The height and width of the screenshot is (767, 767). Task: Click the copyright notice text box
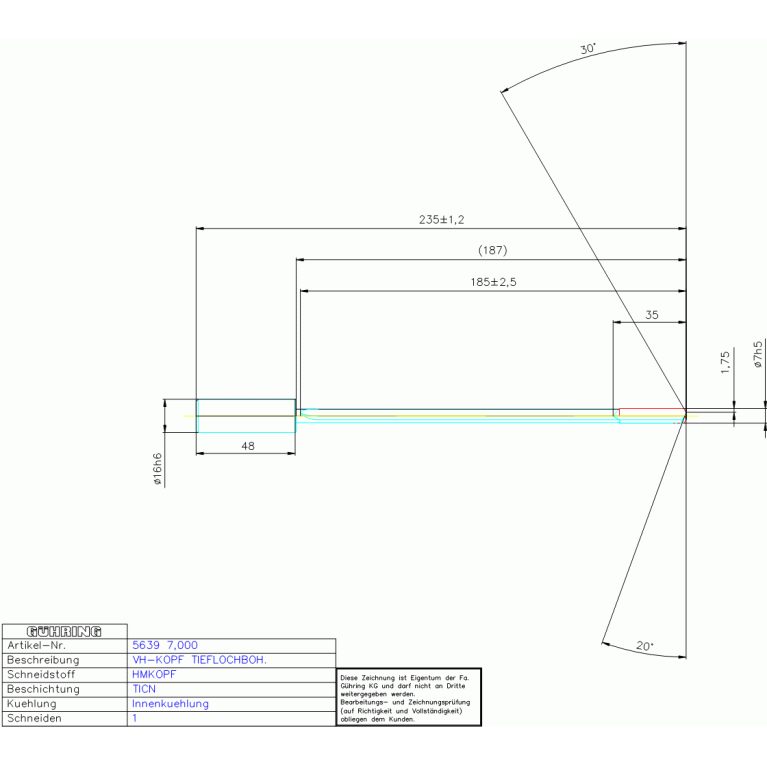click(x=409, y=697)
